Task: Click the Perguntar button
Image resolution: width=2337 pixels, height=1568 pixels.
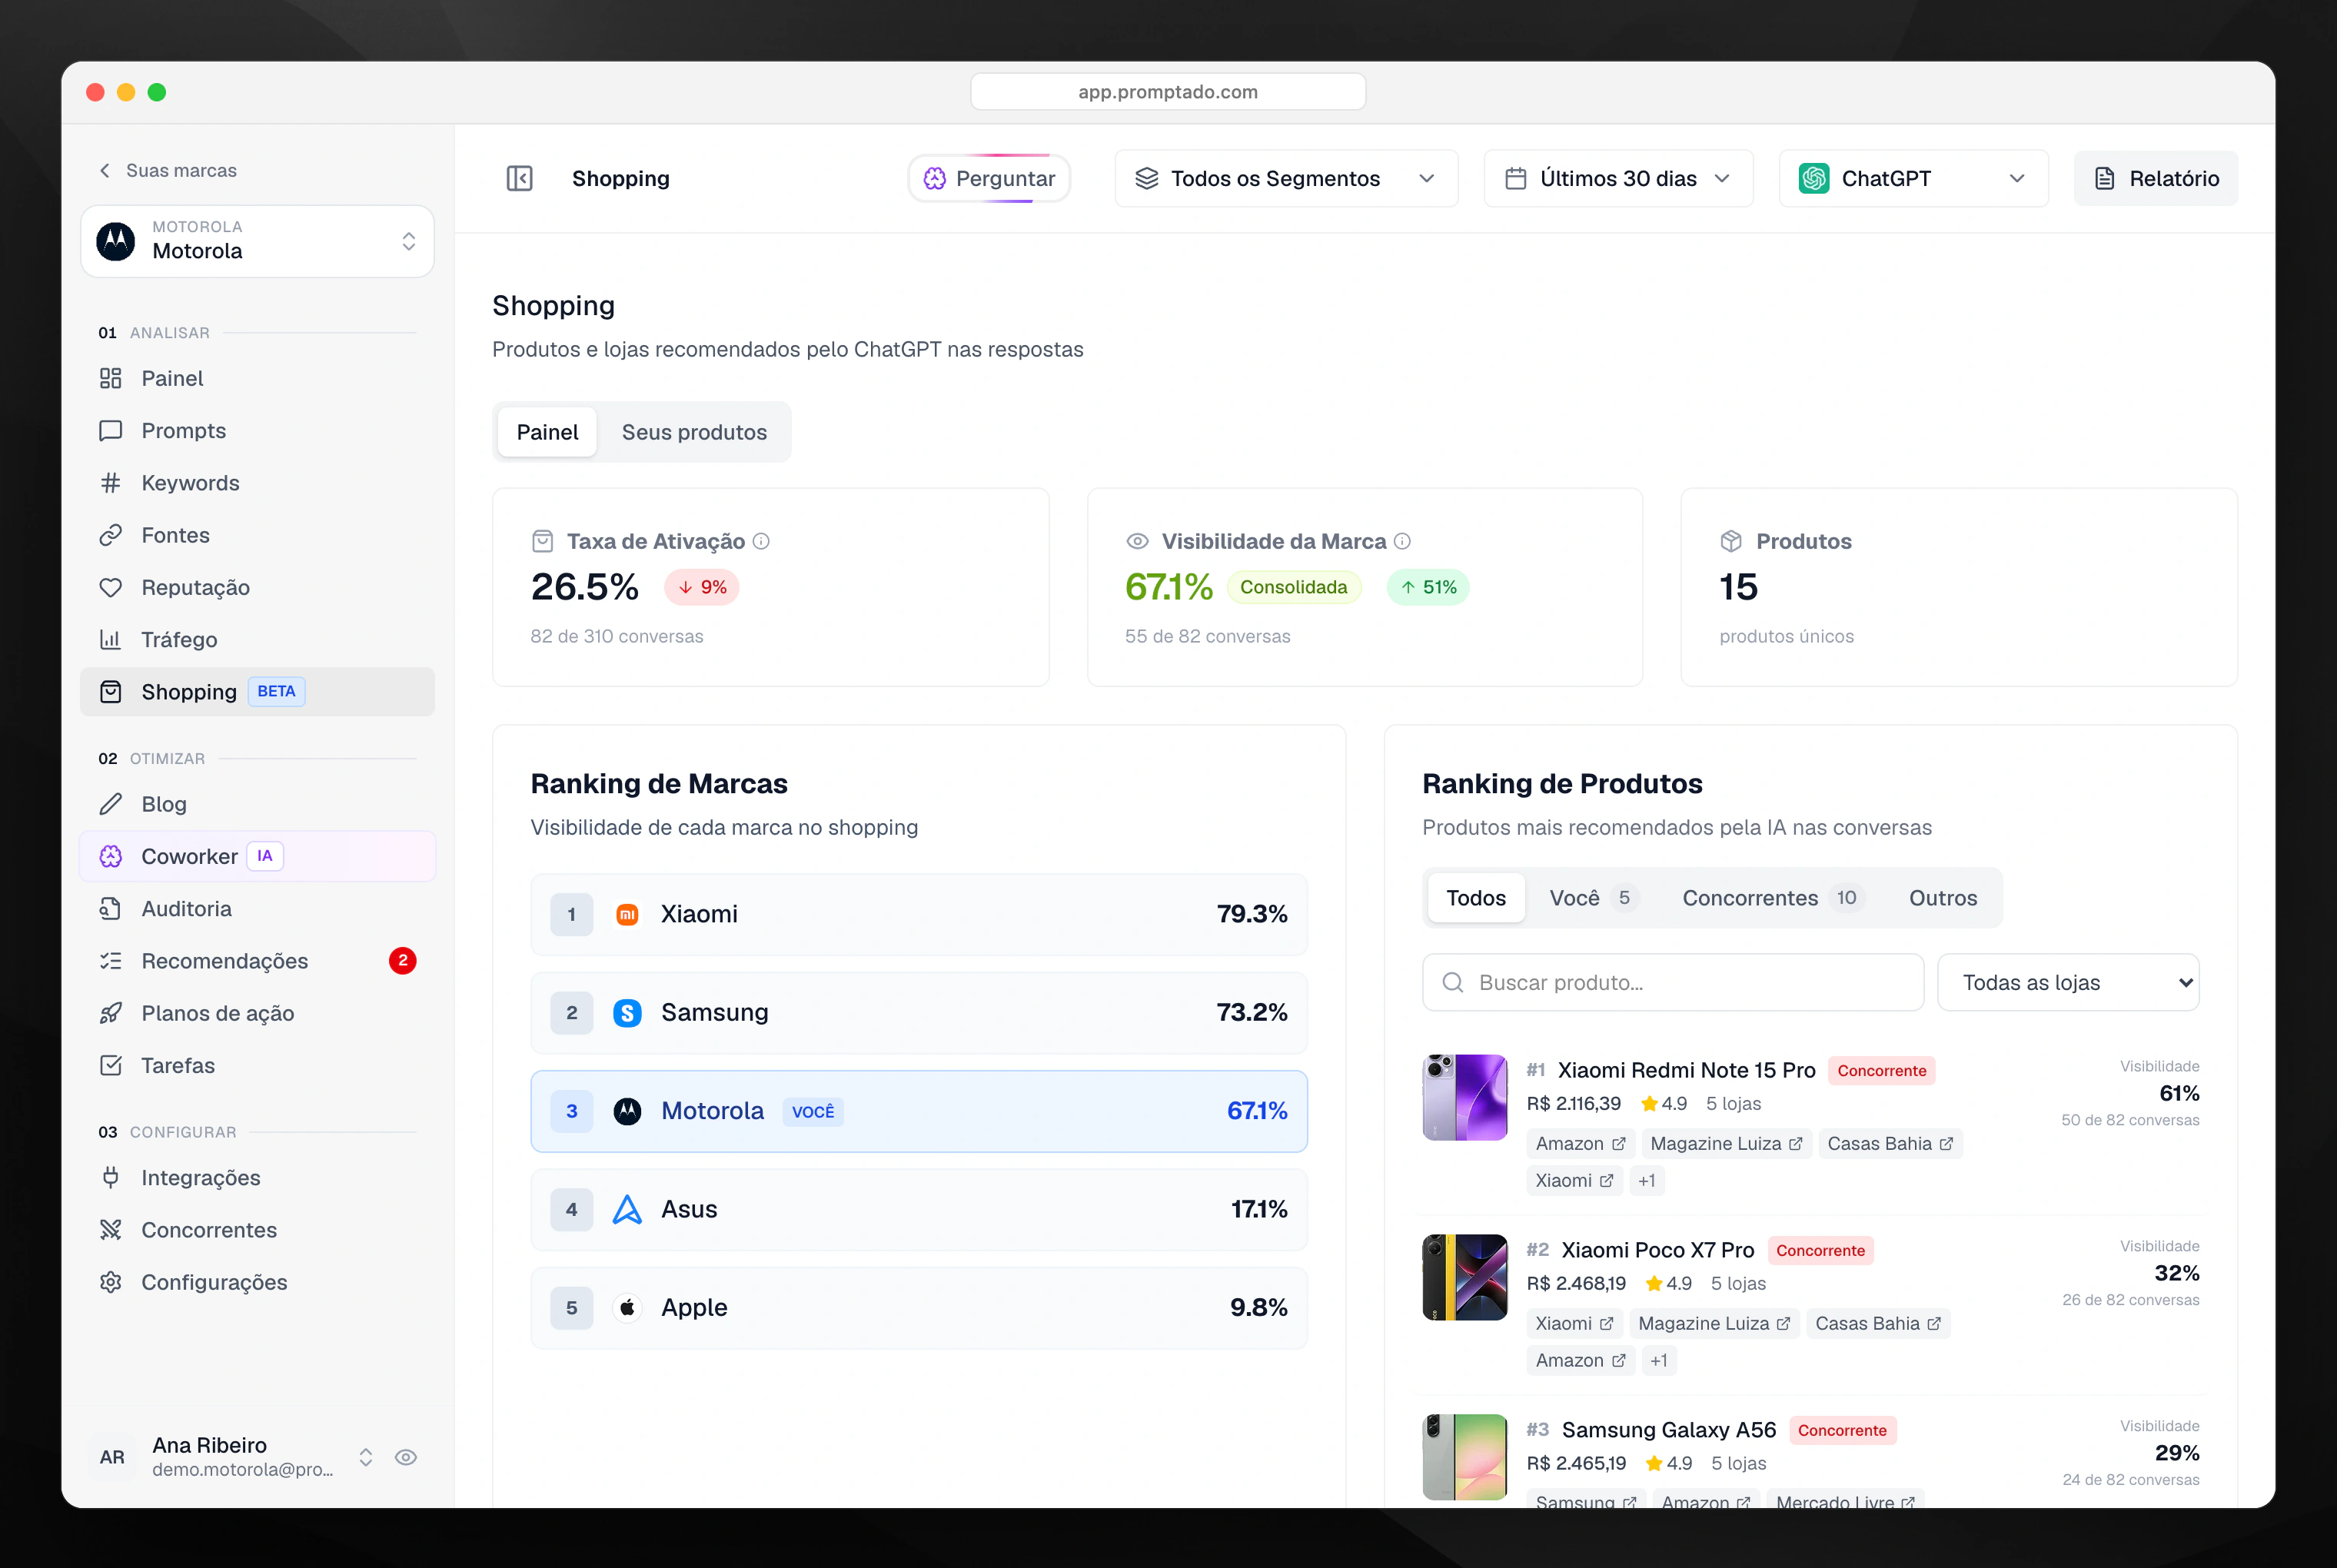Action: click(988, 178)
